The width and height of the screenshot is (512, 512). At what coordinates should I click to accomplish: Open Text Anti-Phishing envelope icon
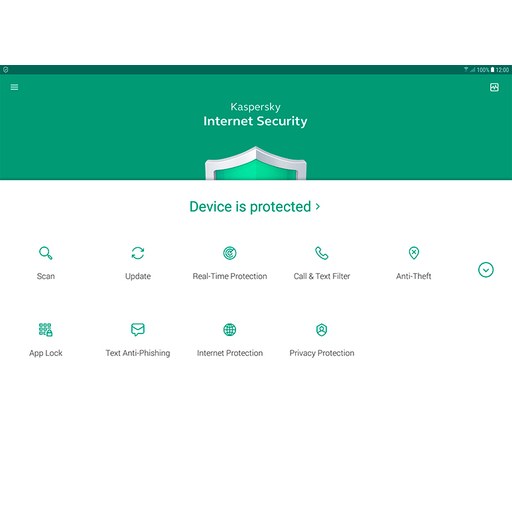138,330
